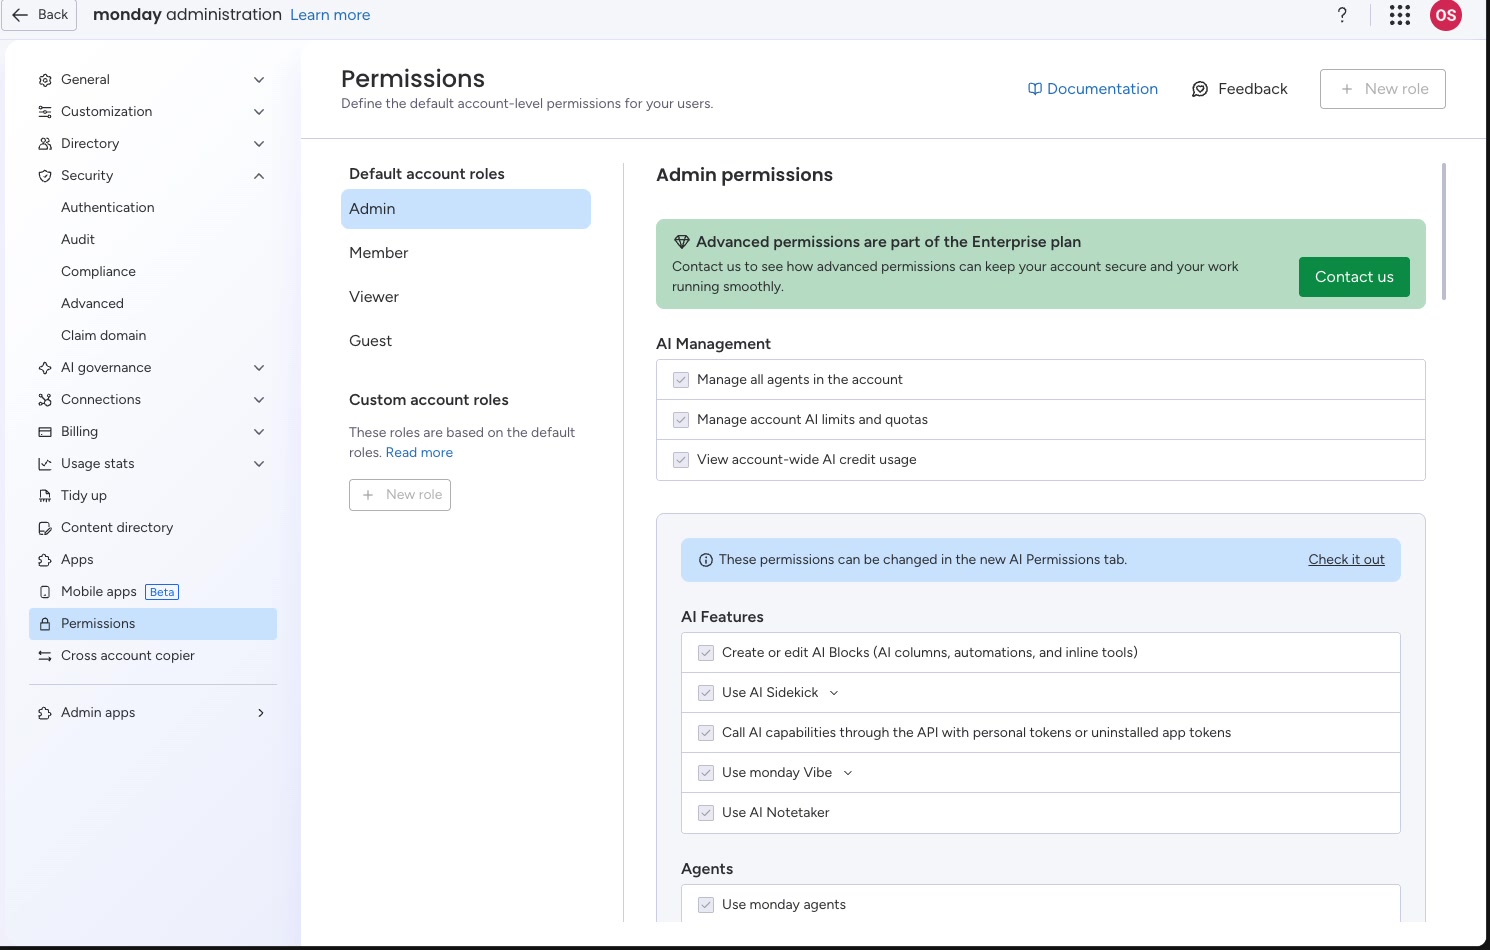The height and width of the screenshot is (950, 1490).
Task: Click the Content directory icon
Action: pos(45,528)
